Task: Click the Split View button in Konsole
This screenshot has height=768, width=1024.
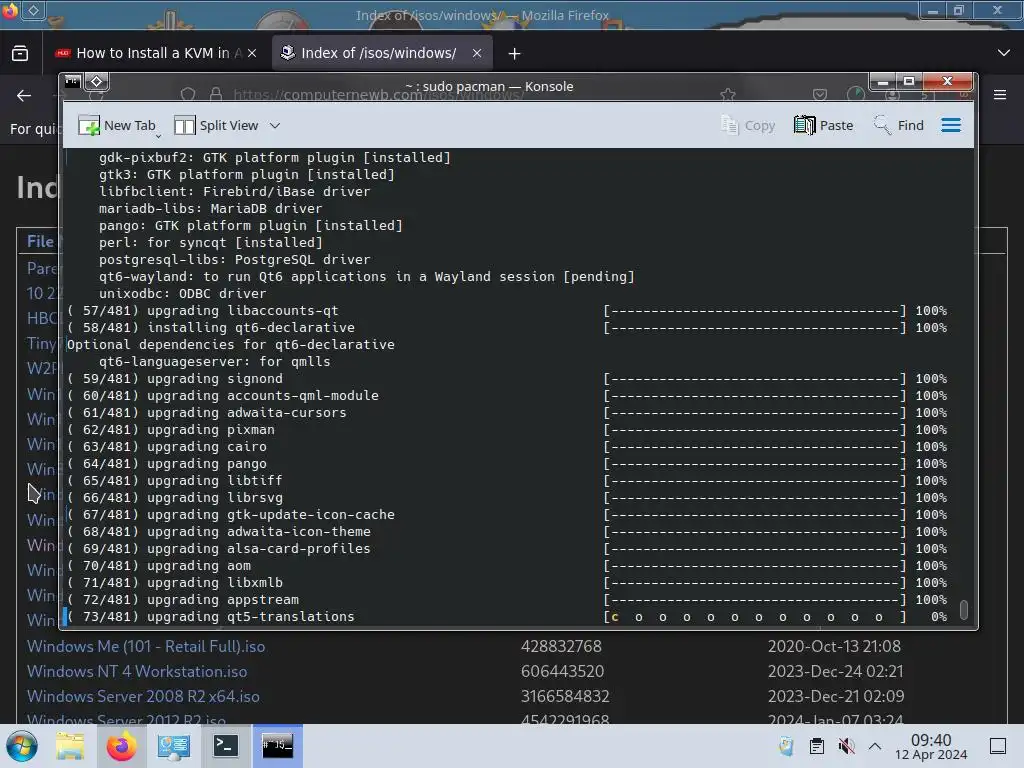Action: coord(217,125)
